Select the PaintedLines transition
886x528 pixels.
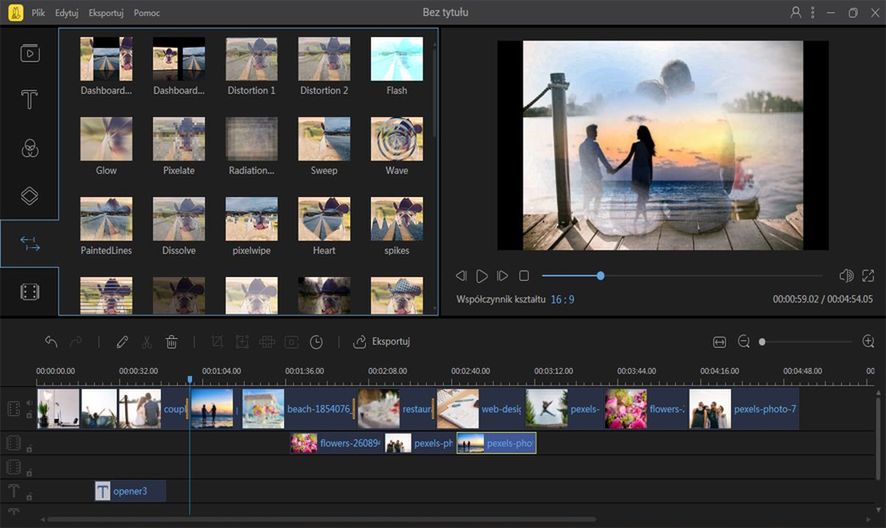coord(106,227)
